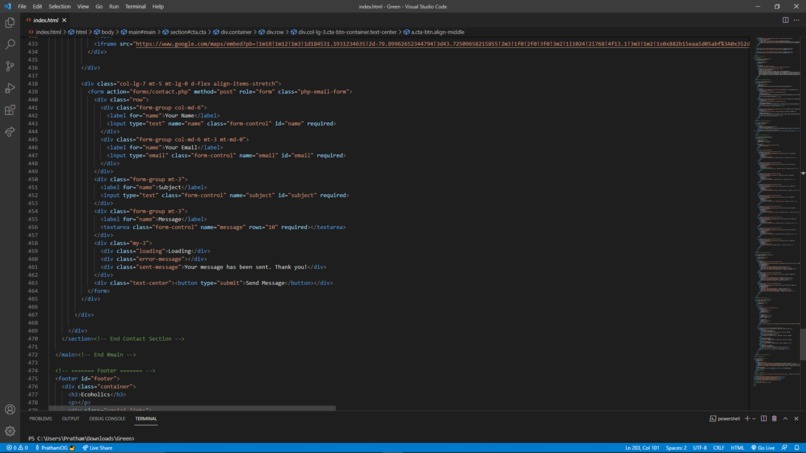Open the Terminal menu
806x453 pixels.
pos(135,7)
